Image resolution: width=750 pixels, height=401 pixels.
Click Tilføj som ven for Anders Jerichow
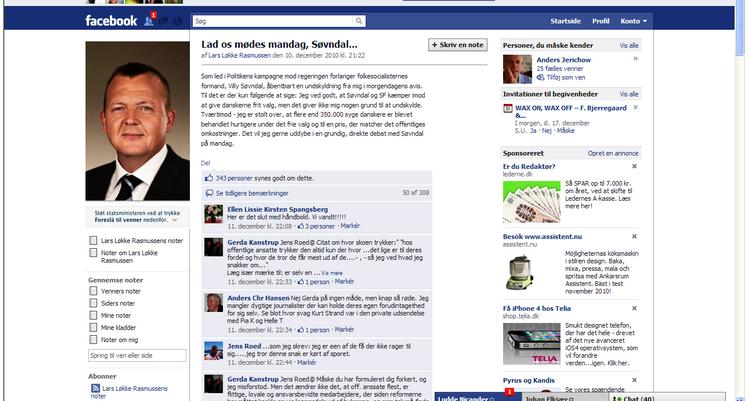[566, 77]
